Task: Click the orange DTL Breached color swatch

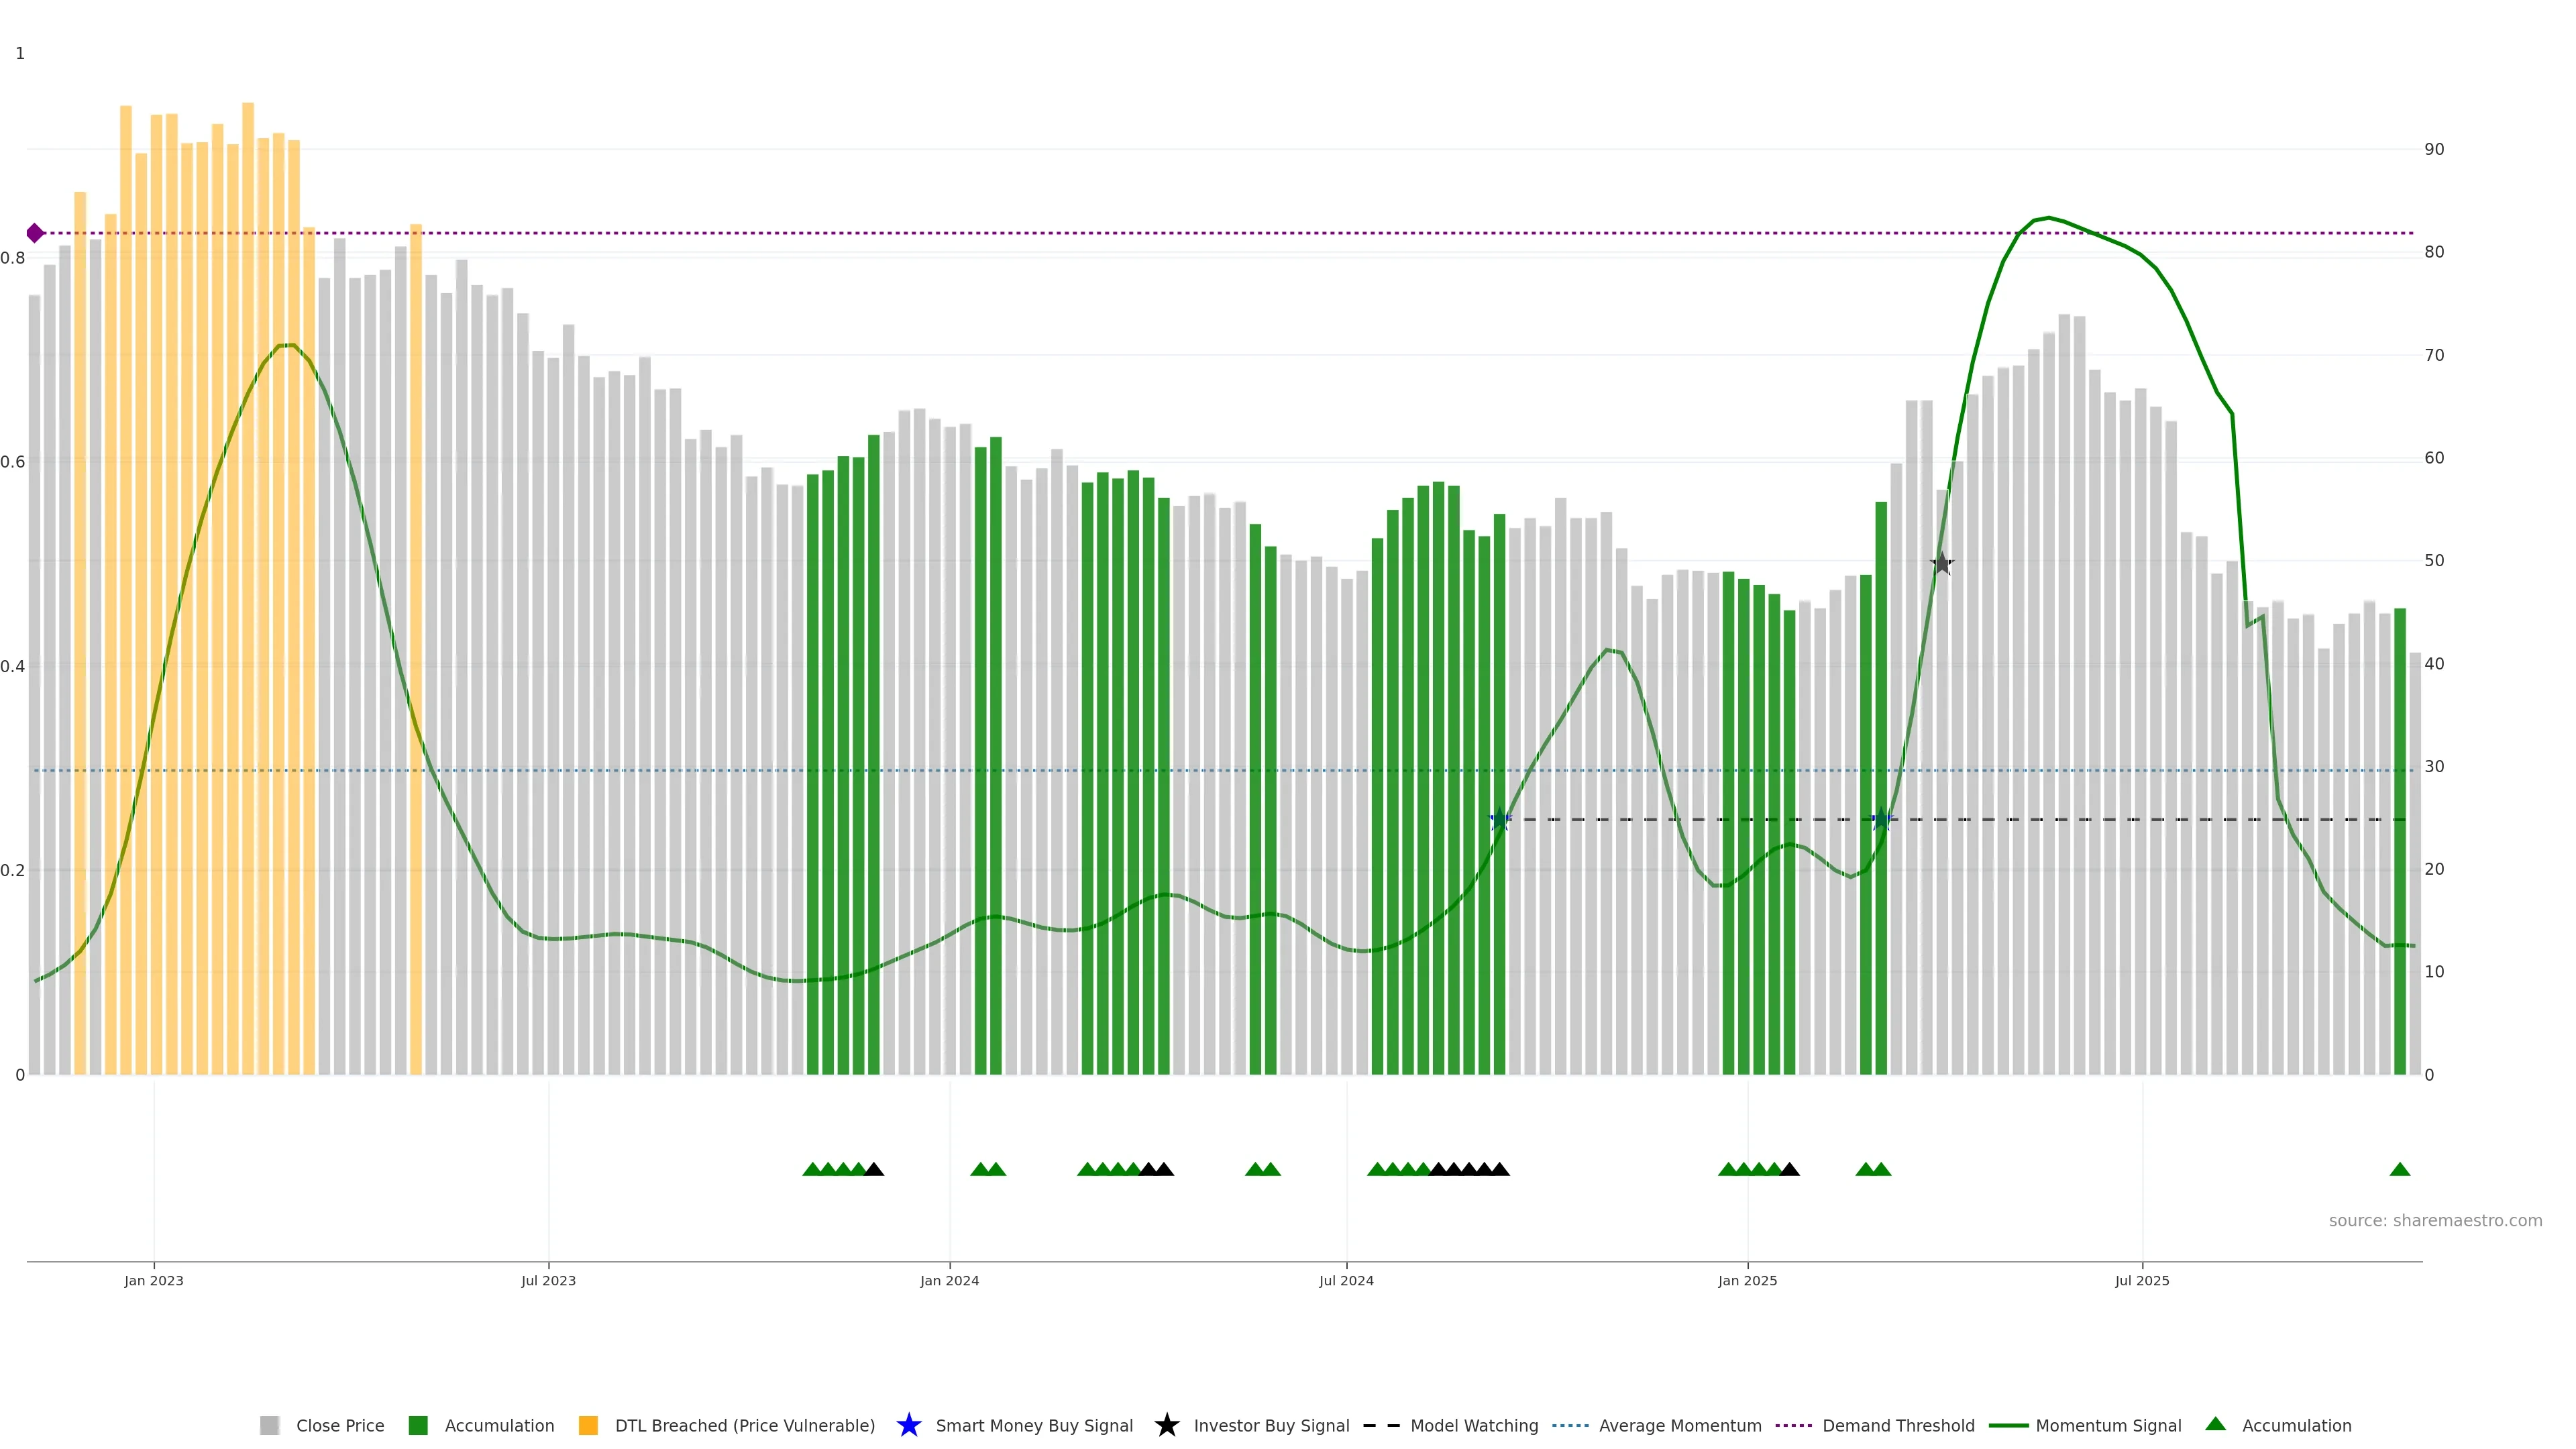Action: click(x=588, y=1425)
